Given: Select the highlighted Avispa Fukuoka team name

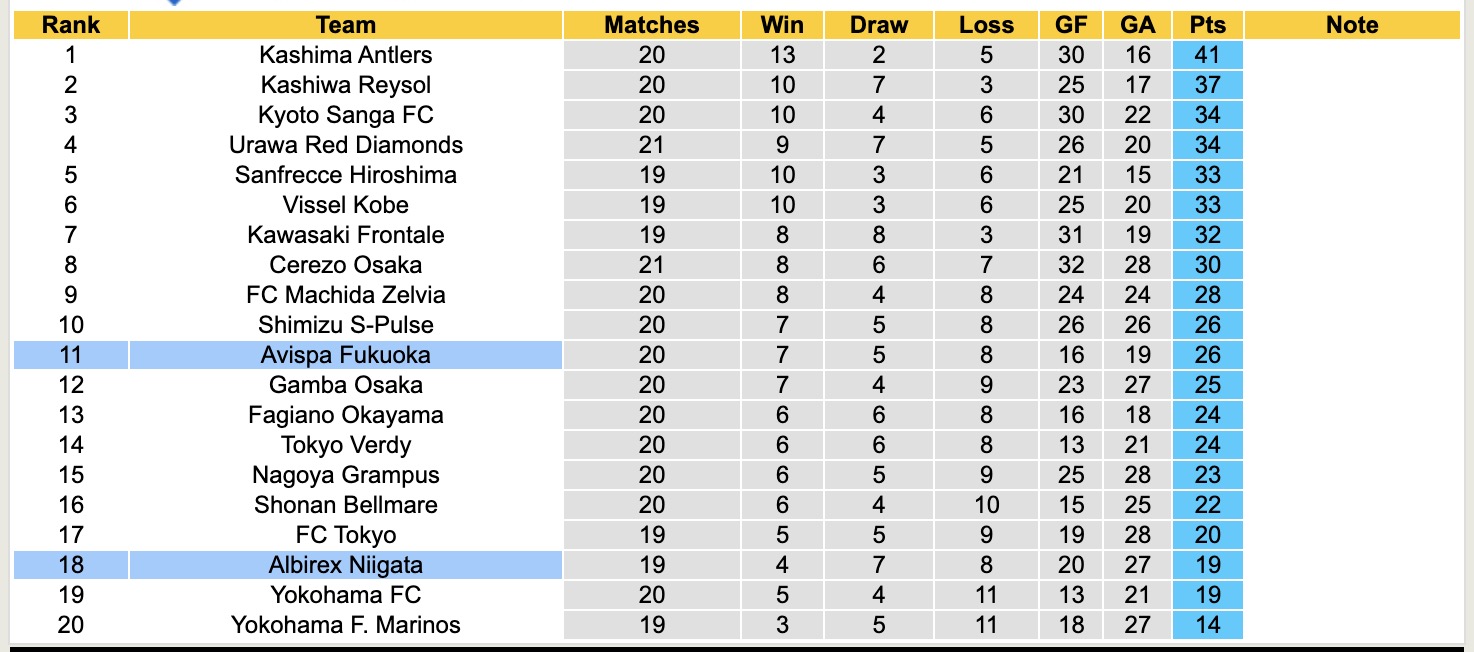Looking at the screenshot, I should (345, 355).
